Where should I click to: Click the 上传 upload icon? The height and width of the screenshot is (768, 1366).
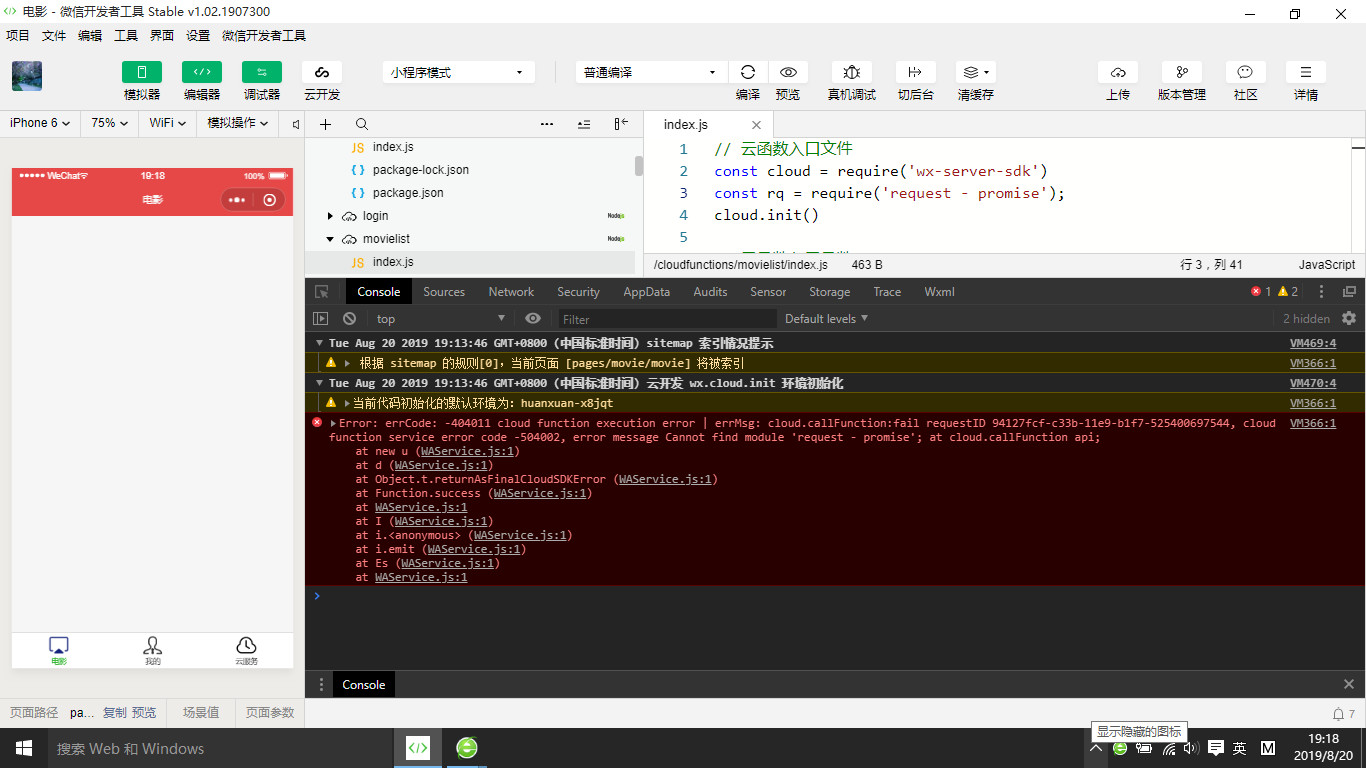pyautogui.click(x=1118, y=72)
